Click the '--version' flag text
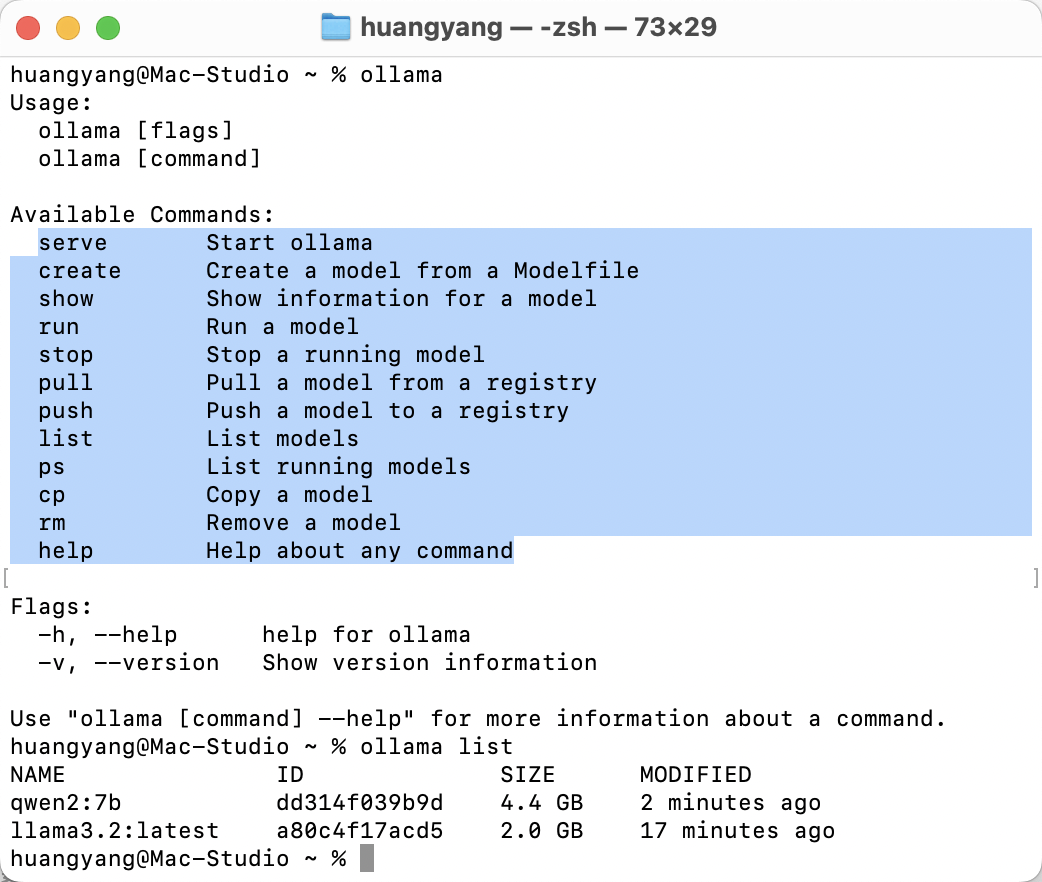This screenshot has height=882, width=1042. pyautogui.click(x=157, y=663)
